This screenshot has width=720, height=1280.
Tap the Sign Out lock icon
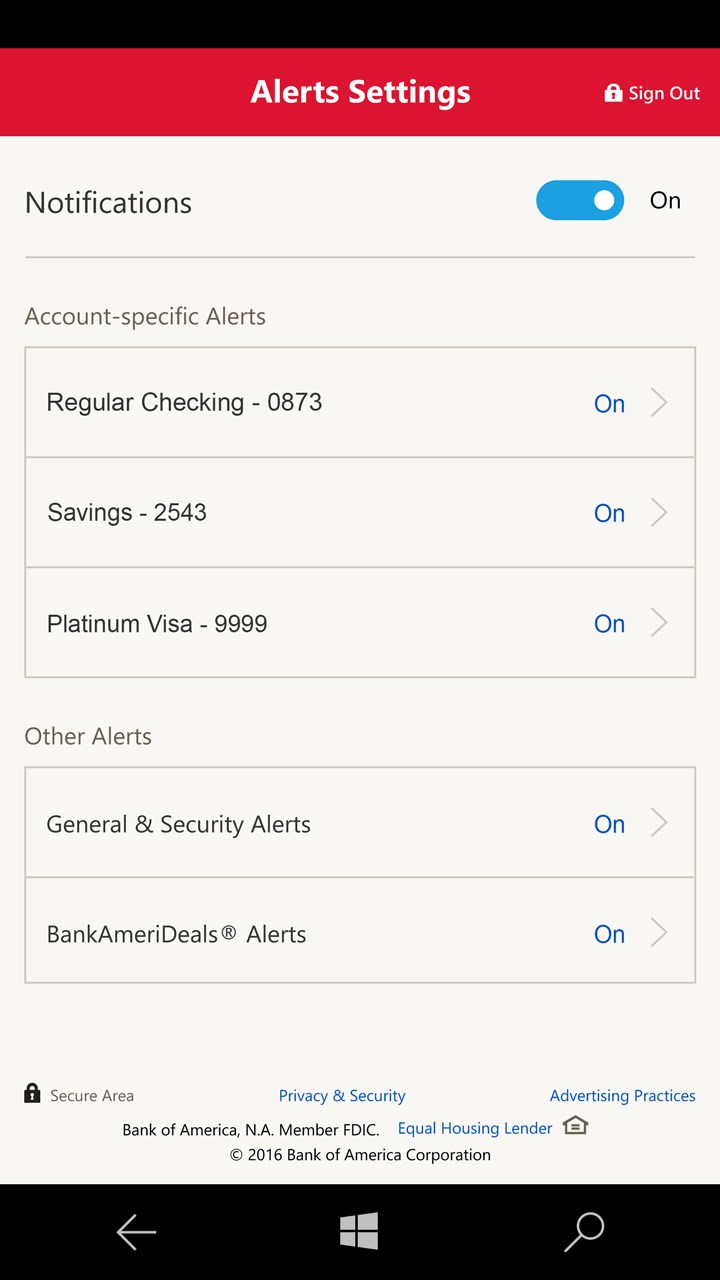point(613,93)
